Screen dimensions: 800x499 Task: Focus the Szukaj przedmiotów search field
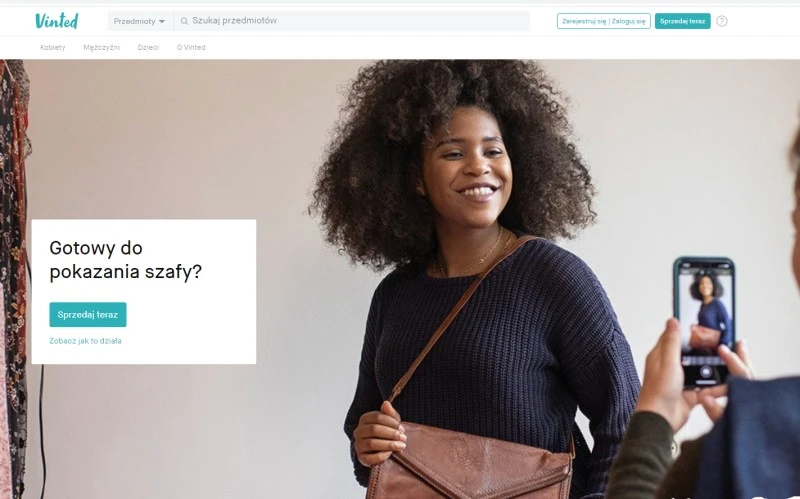pyautogui.click(x=352, y=21)
